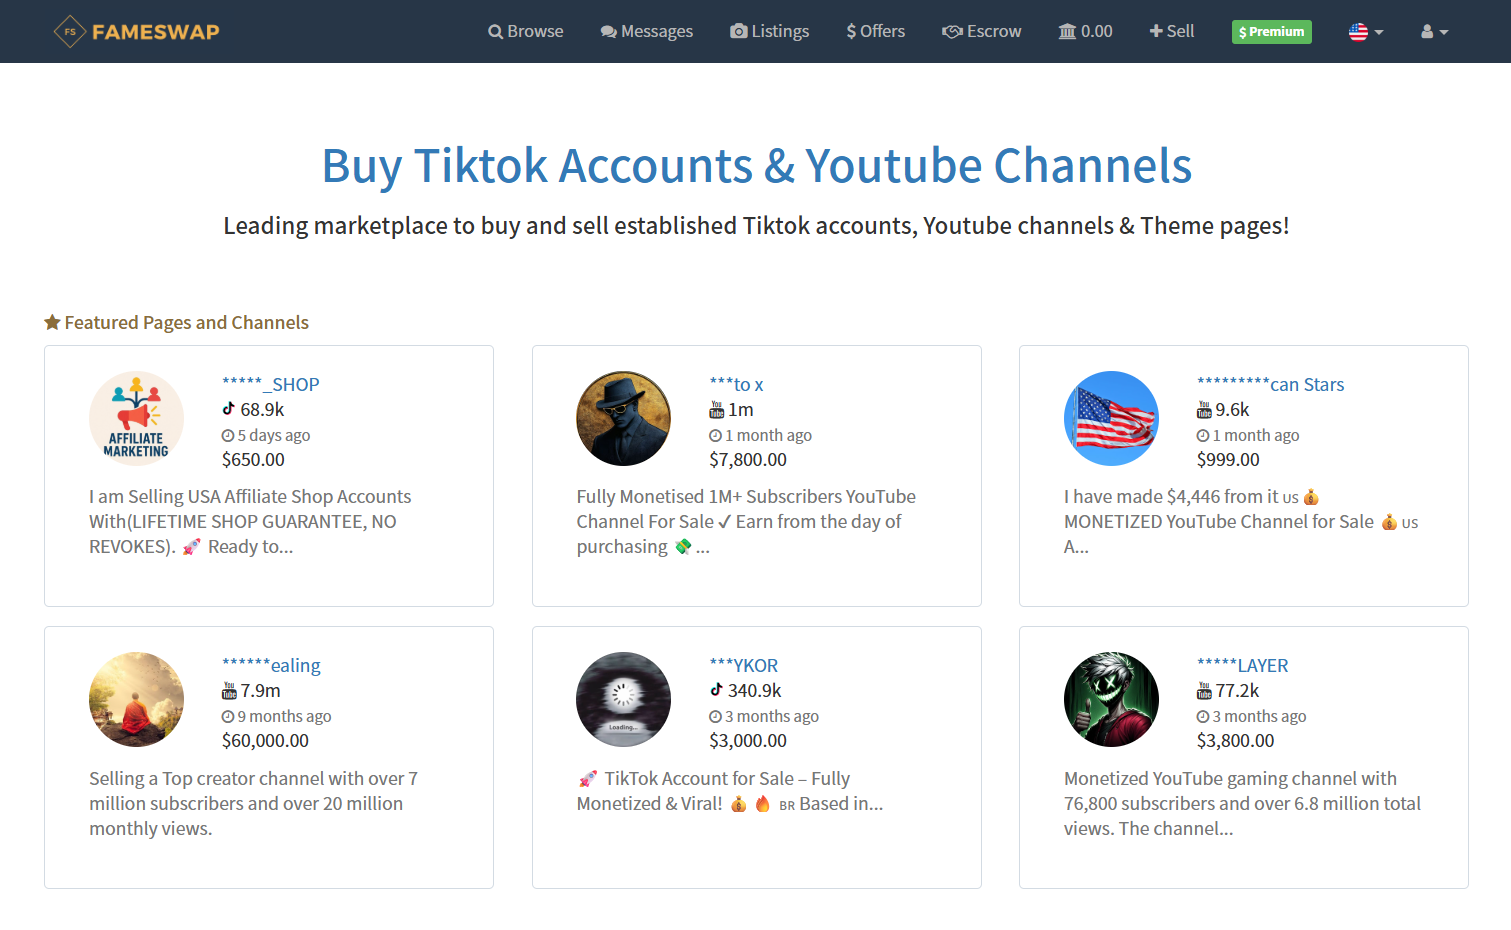Open the user account dropdown menu
Screen dimensions: 1511x930
1434,32
